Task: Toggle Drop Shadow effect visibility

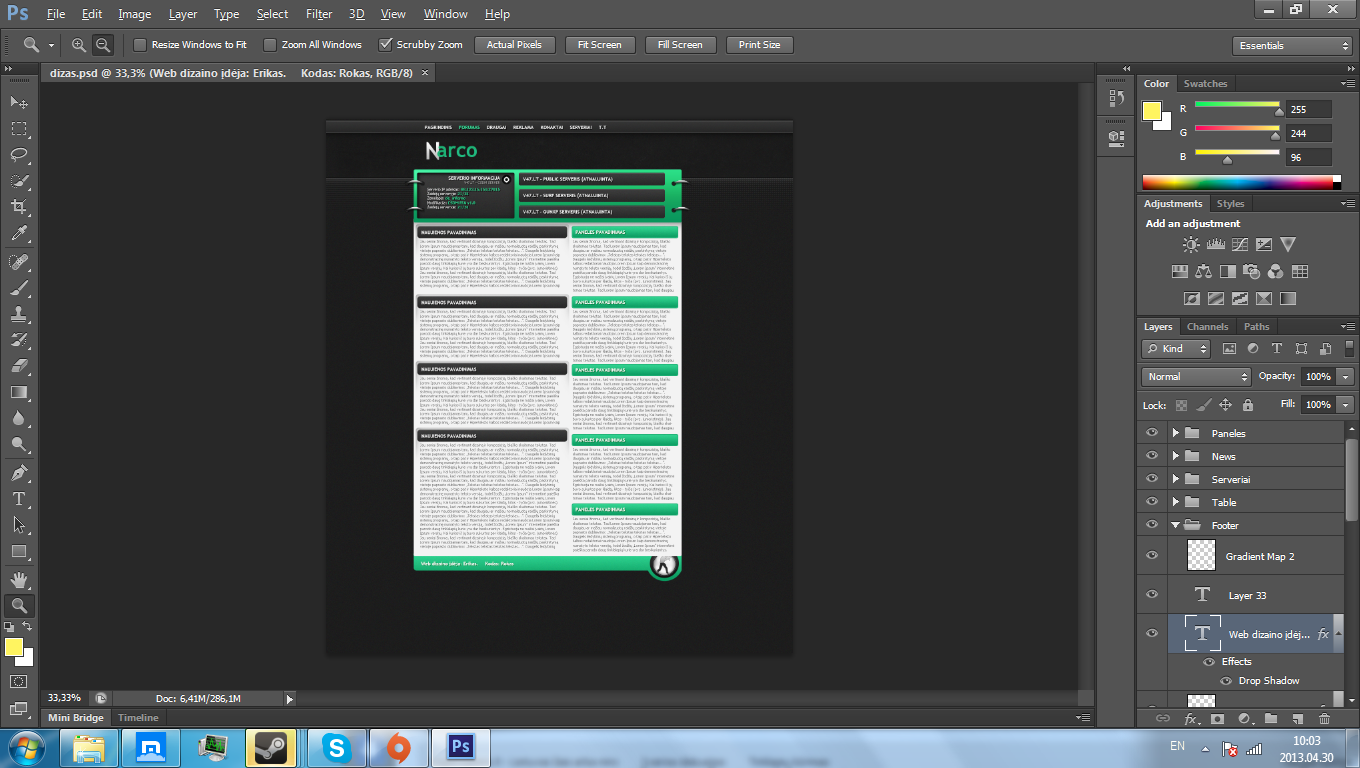Action: click(1228, 681)
